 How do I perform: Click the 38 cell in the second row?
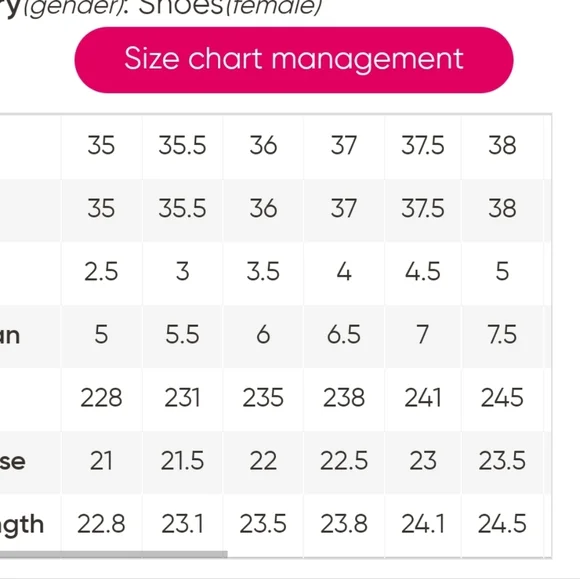[502, 208]
